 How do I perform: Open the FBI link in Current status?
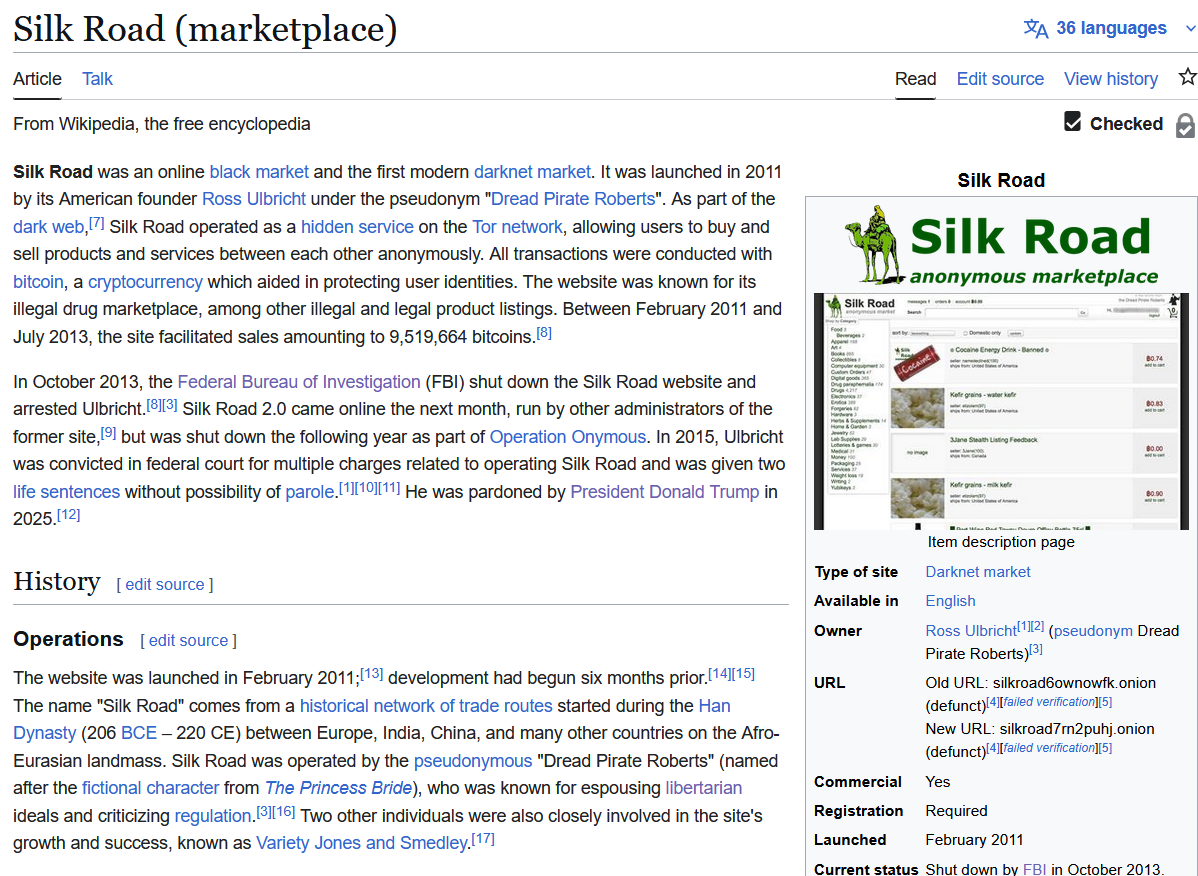[x=1034, y=869]
